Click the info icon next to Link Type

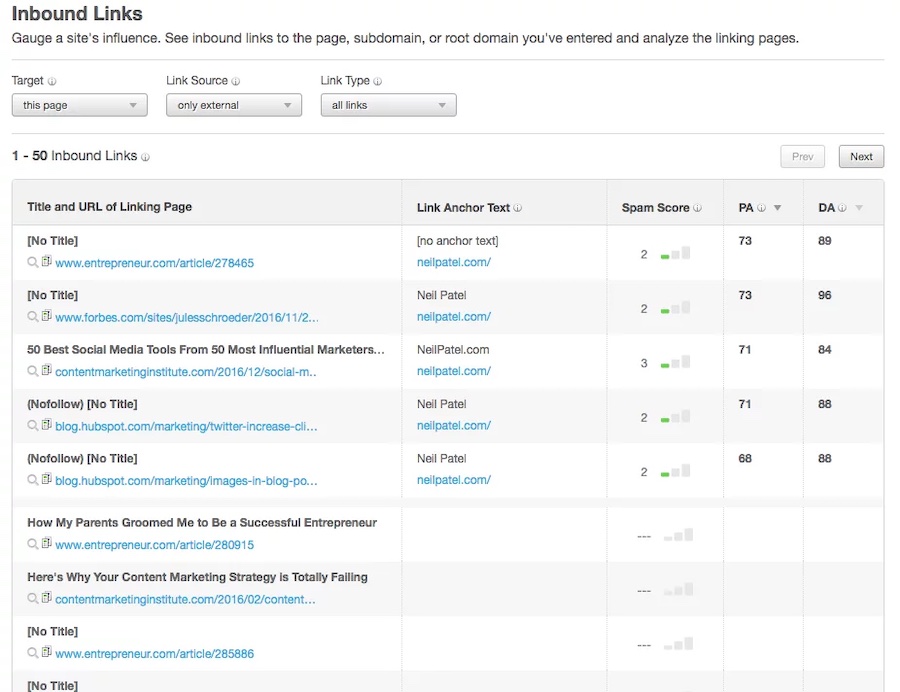[x=377, y=82]
